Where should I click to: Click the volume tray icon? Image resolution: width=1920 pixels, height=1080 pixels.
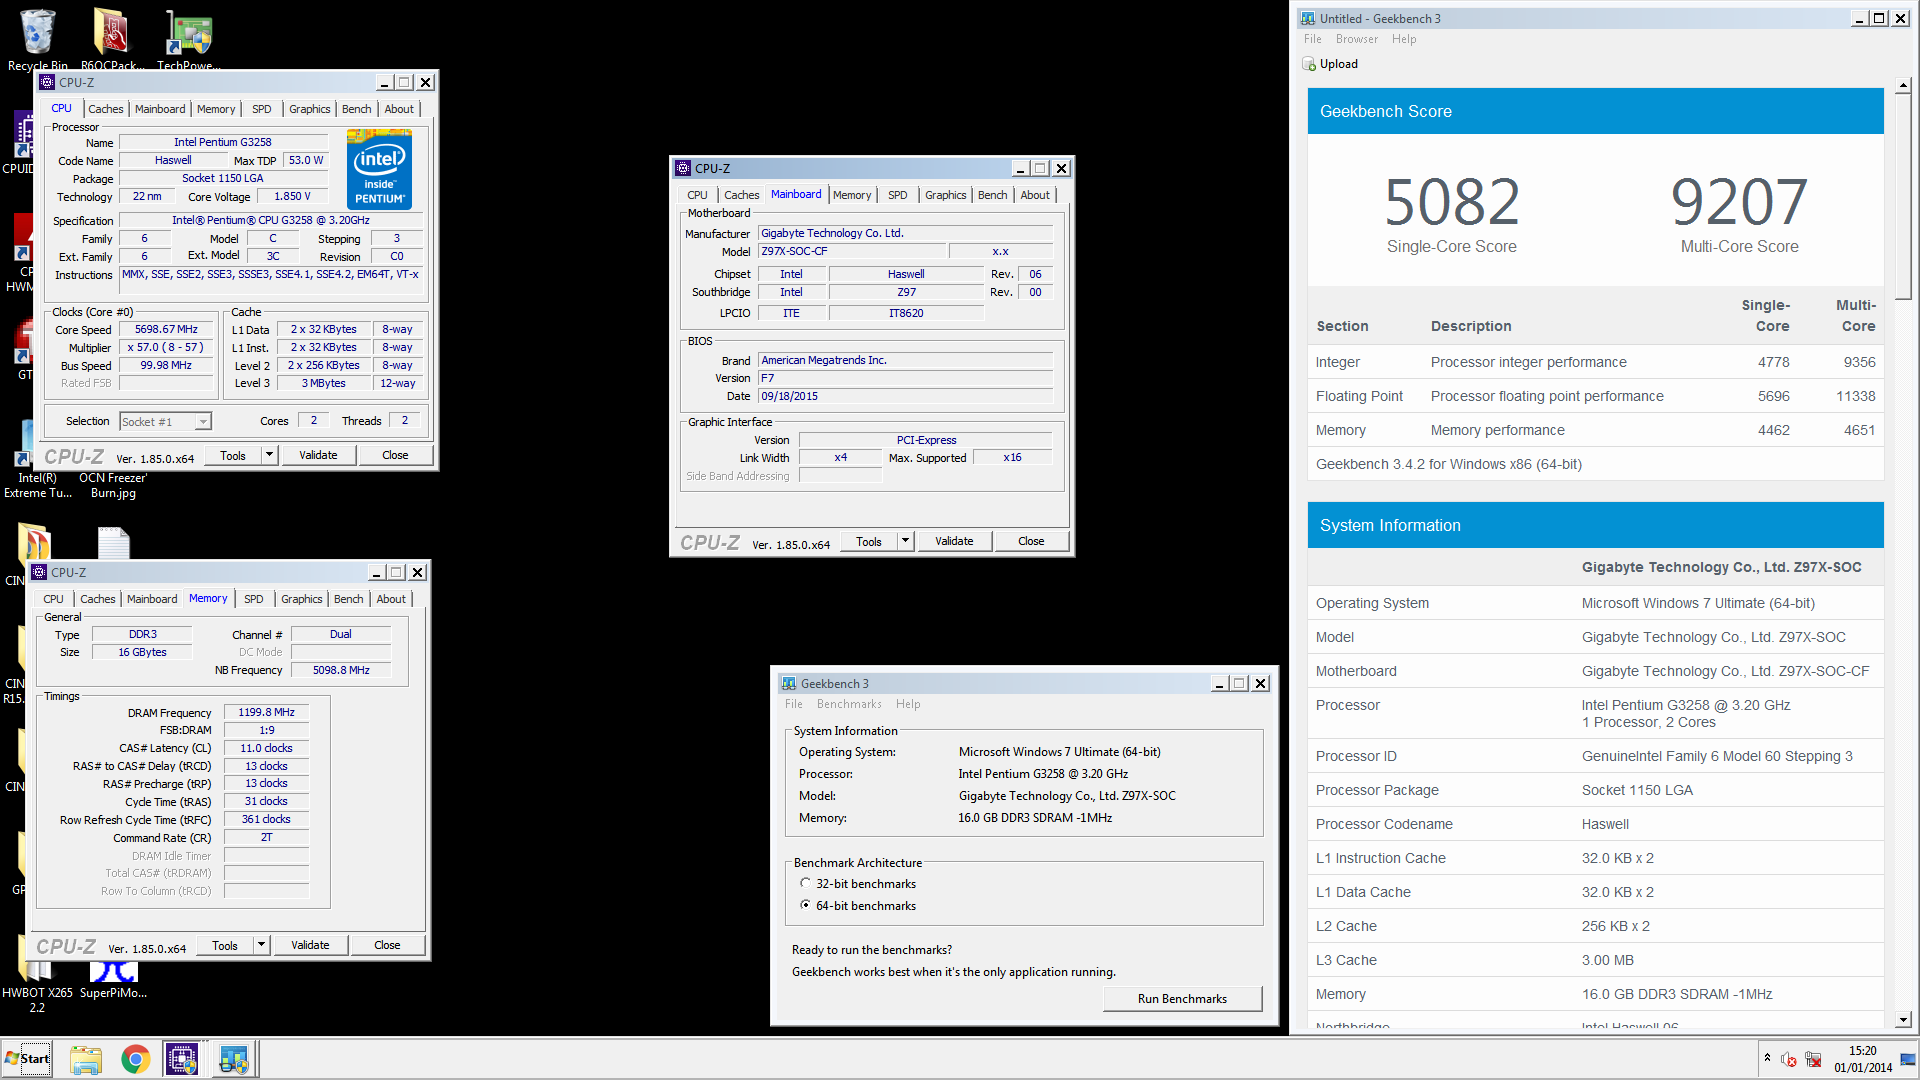coord(1789,1060)
